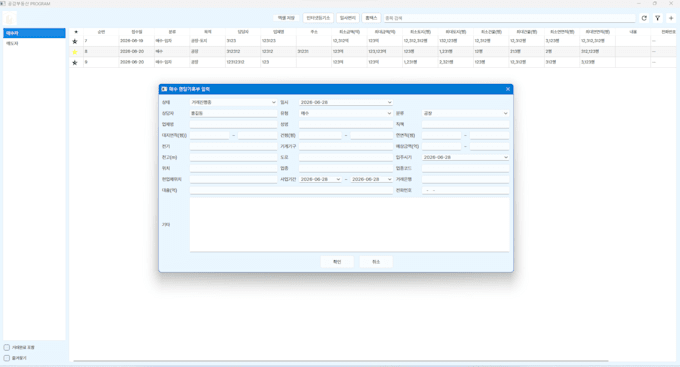Image resolution: width=680 pixels, height=367 pixels.
Task: Click the large 기타 notes text area
Action: 350,225
